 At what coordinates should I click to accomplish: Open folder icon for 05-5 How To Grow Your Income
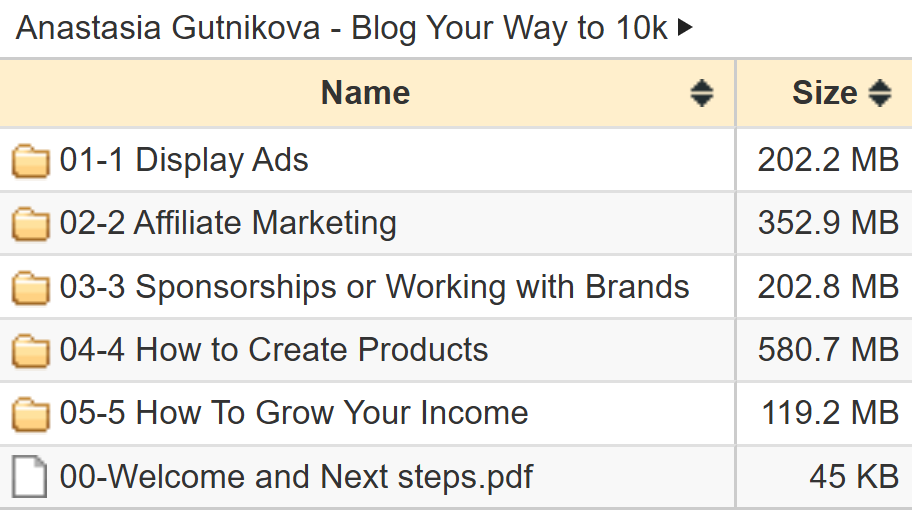point(30,414)
